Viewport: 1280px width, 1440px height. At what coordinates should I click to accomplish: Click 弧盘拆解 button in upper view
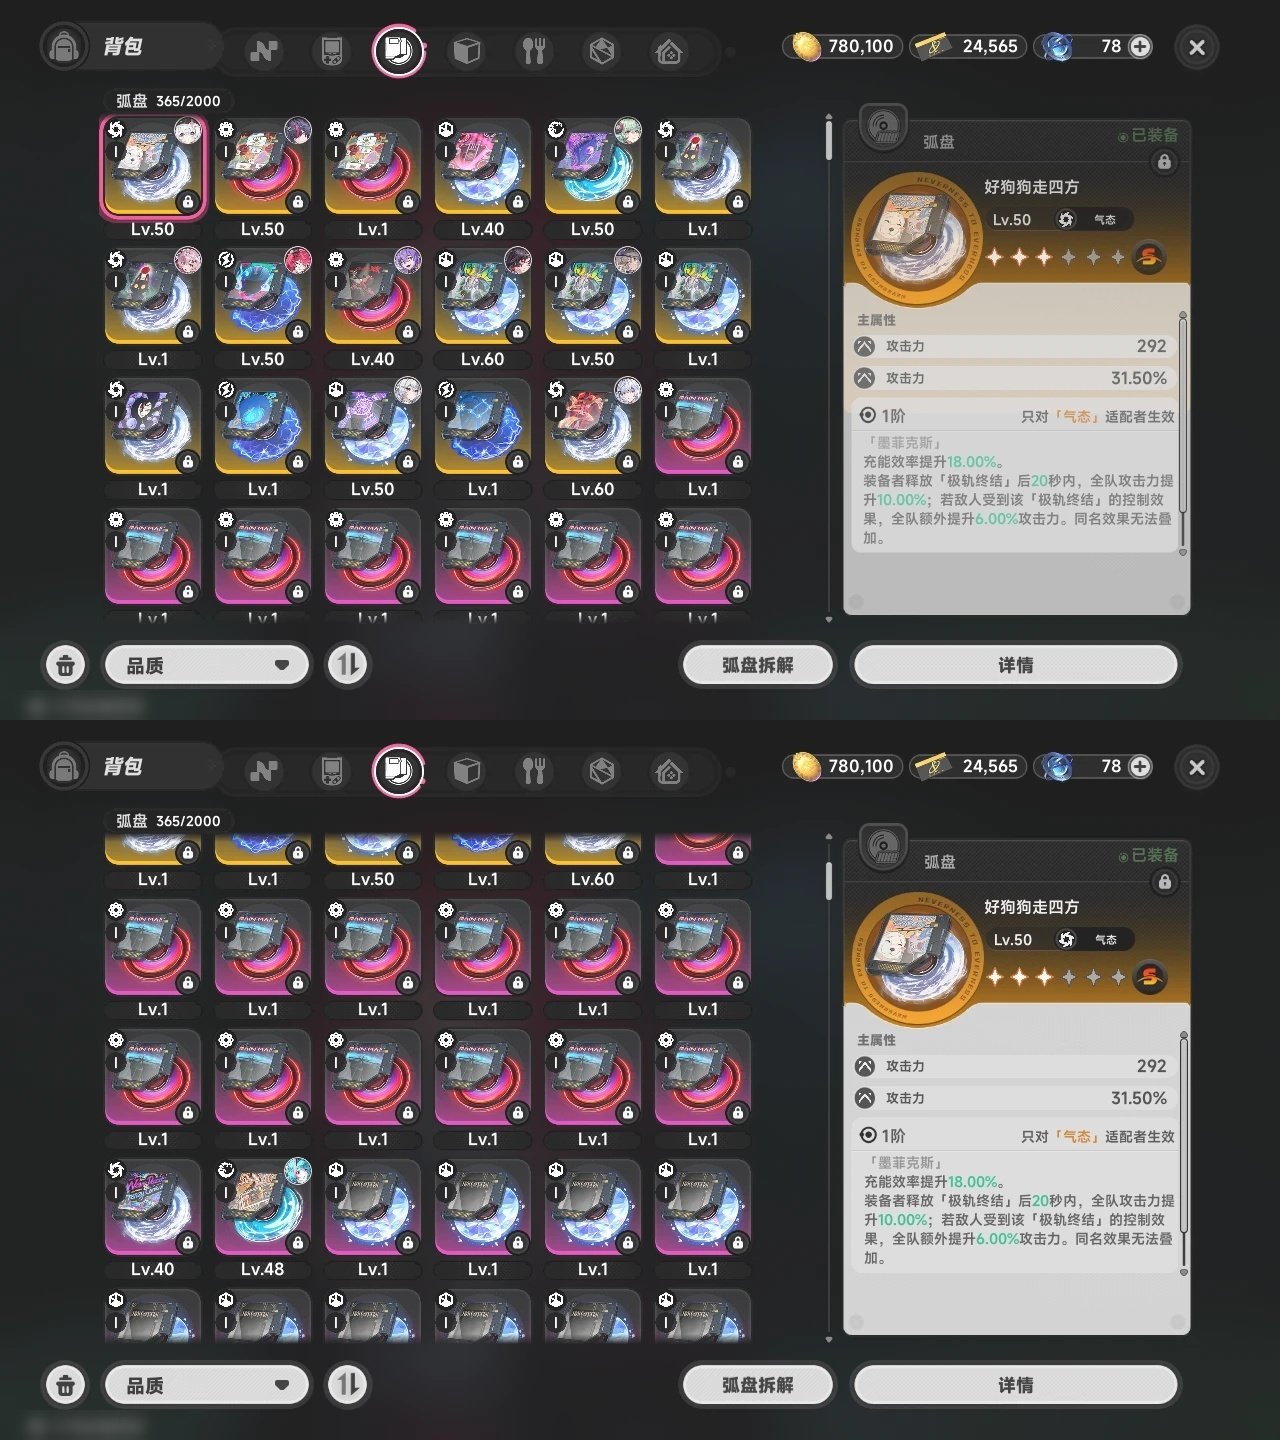[x=757, y=665]
